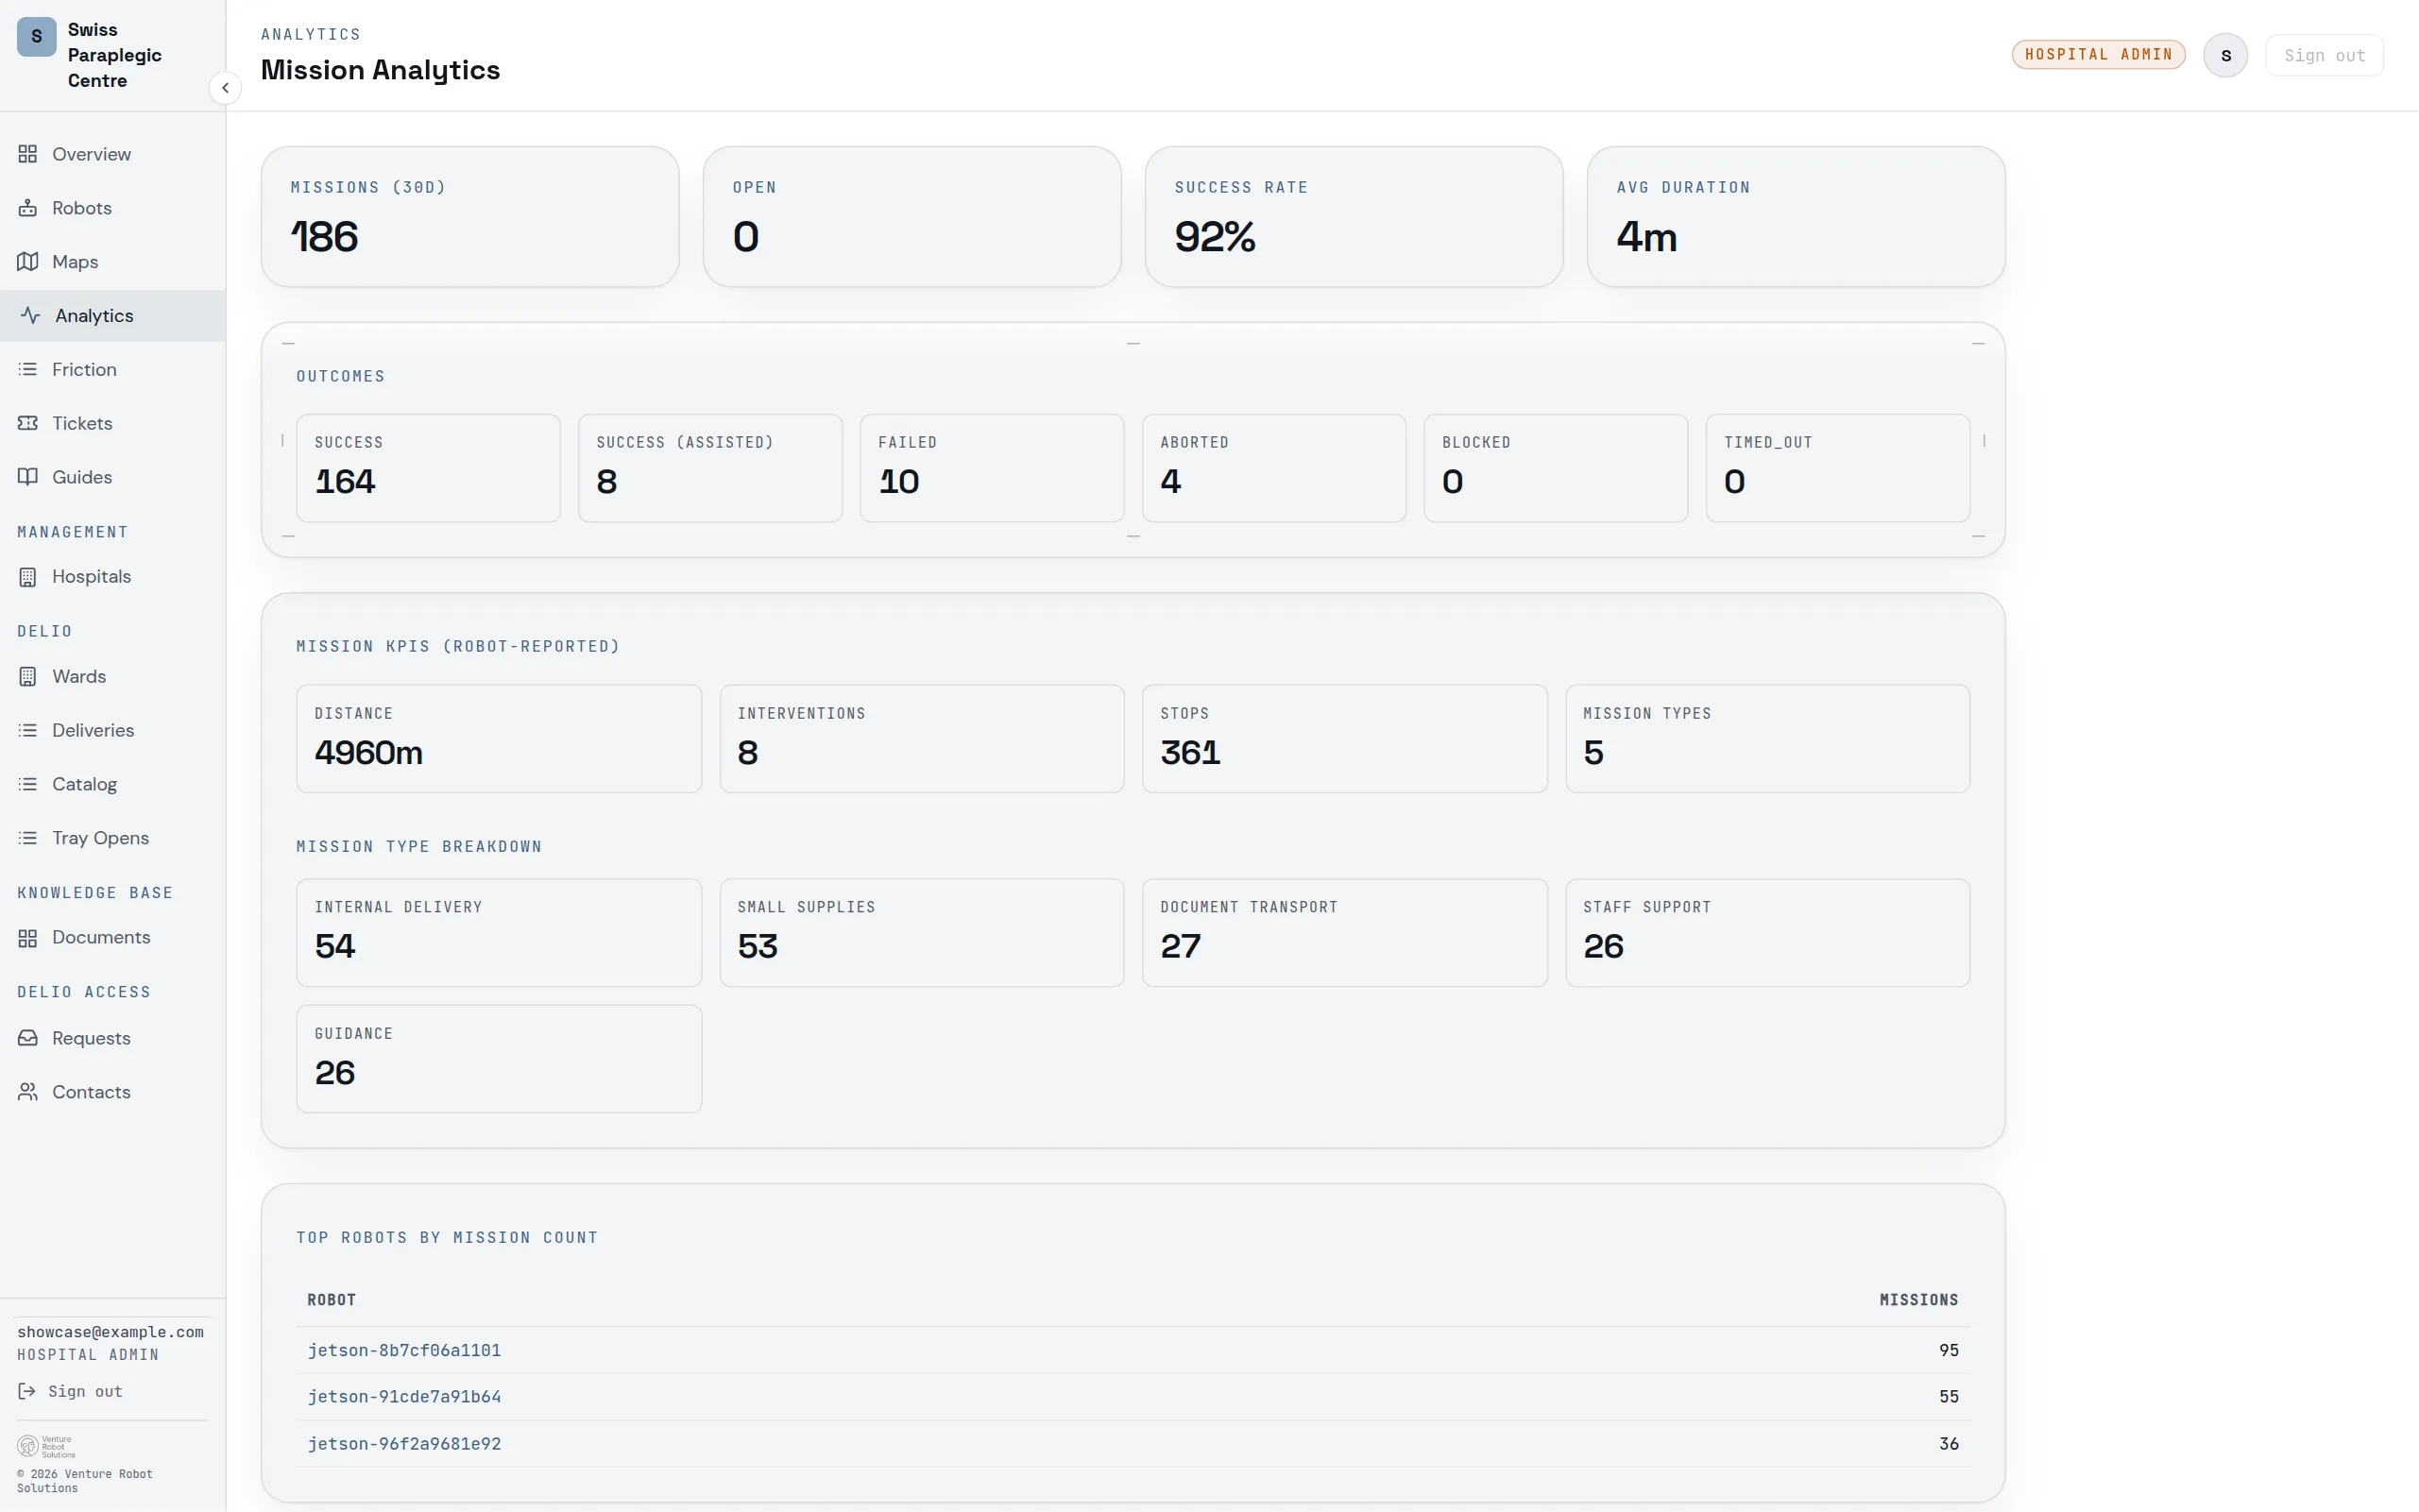Click the Avg Duration card showing 4m
The width and height of the screenshot is (2419, 1512).
(x=1796, y=217)
